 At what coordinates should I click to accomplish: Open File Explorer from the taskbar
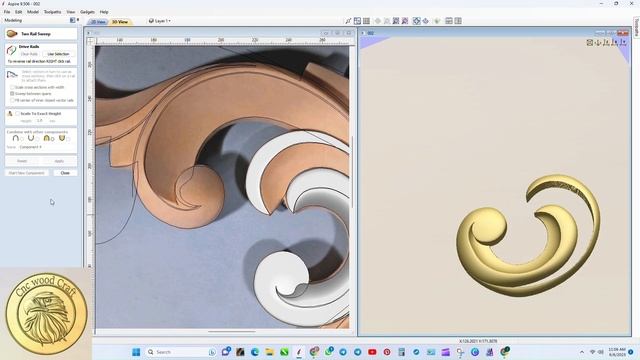[269, 352]
